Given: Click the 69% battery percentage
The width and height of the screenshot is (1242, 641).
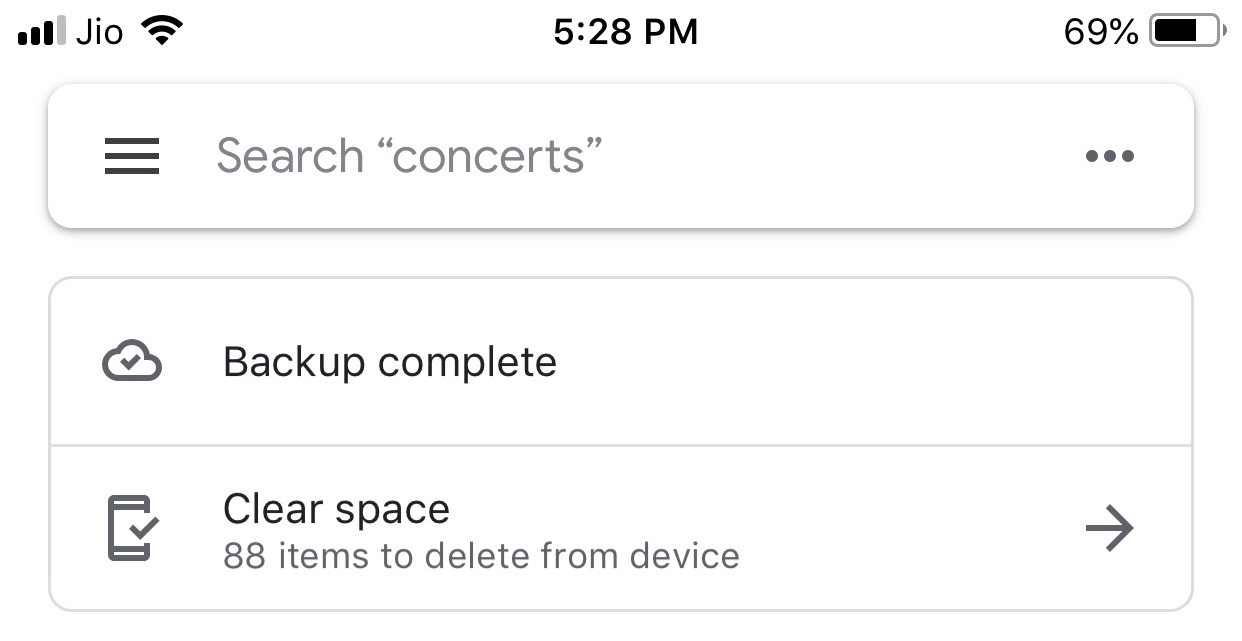Looking at the screenshot, I should click(1100, 32).
